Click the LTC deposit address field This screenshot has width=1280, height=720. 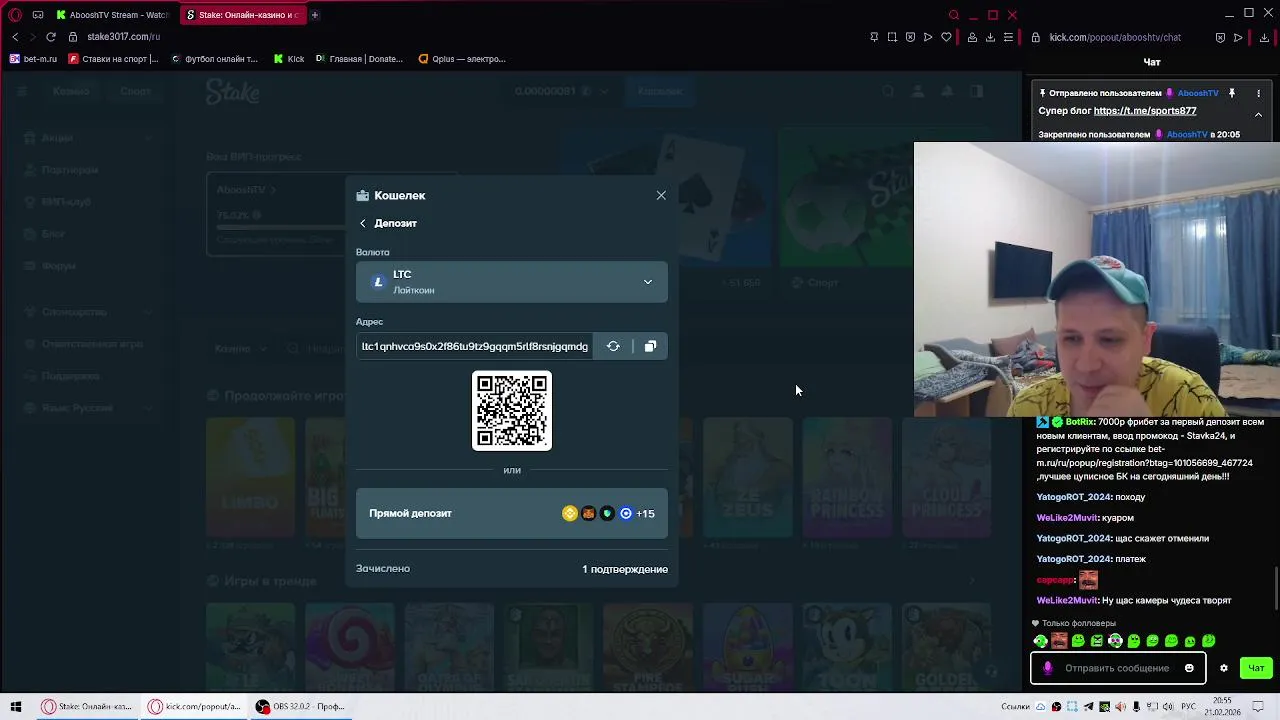tap(475, 346)
